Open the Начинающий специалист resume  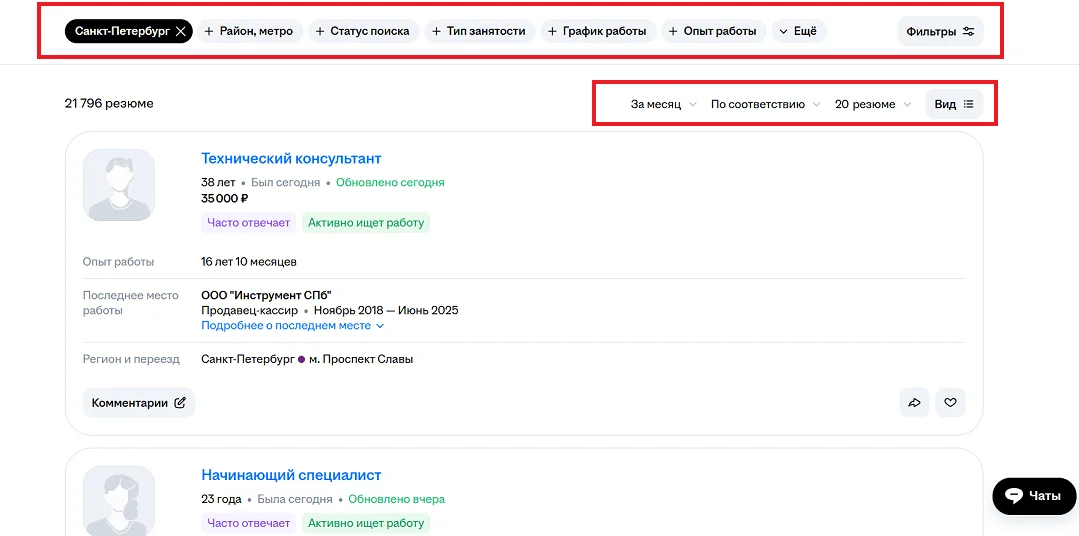coord(291,475)
